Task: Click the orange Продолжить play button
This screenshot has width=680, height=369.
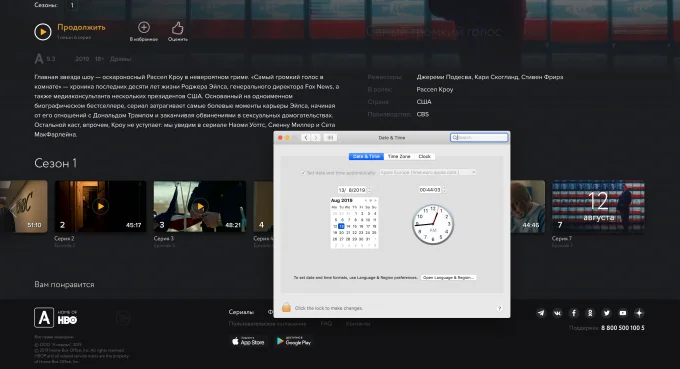Action: (x=43, y=32)
